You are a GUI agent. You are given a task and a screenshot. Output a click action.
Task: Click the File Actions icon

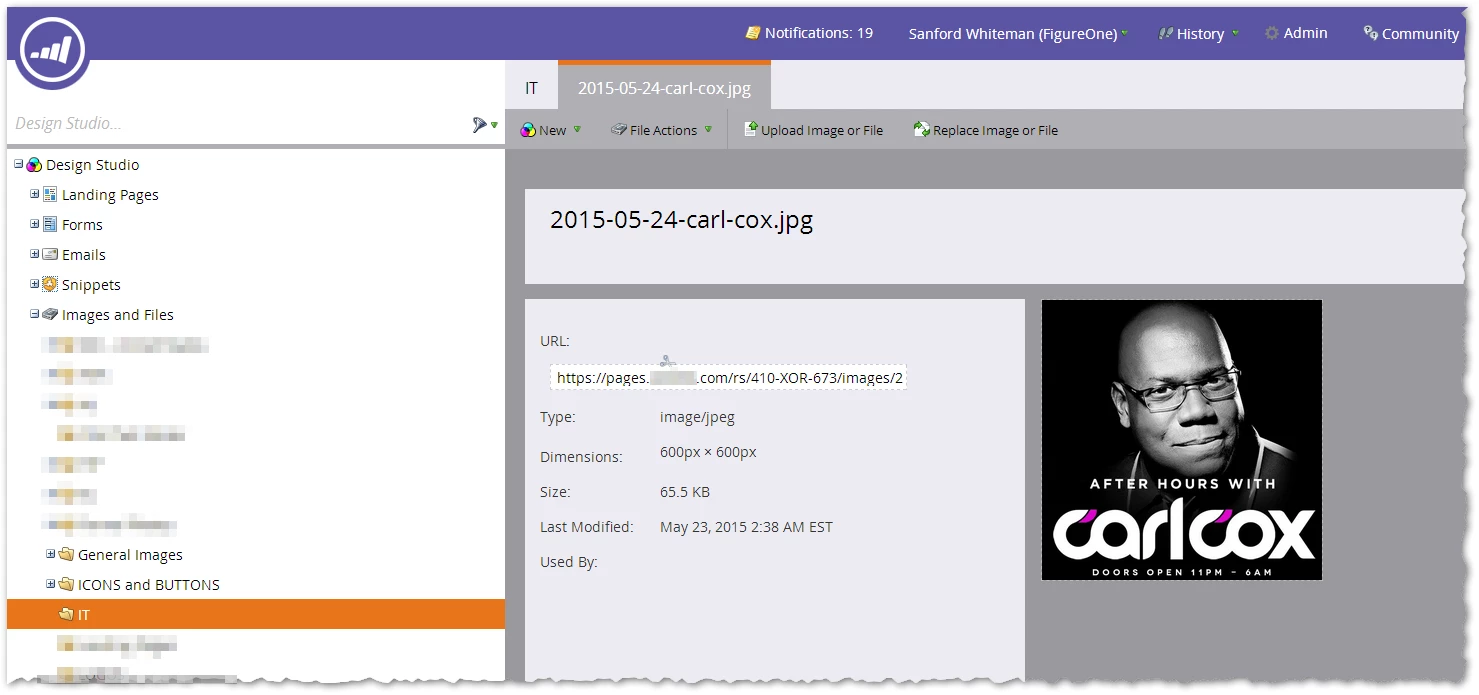pyautogui.click(x=618, y=130)
